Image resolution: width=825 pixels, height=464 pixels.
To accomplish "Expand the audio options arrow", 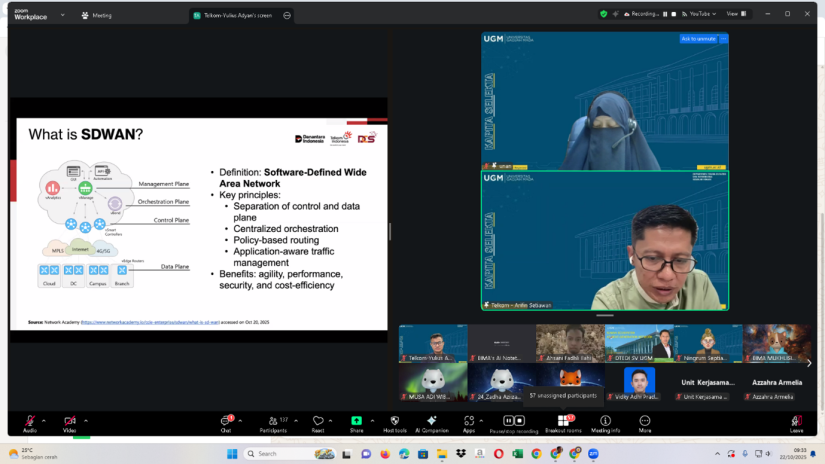I will click(x=46, y=420).
